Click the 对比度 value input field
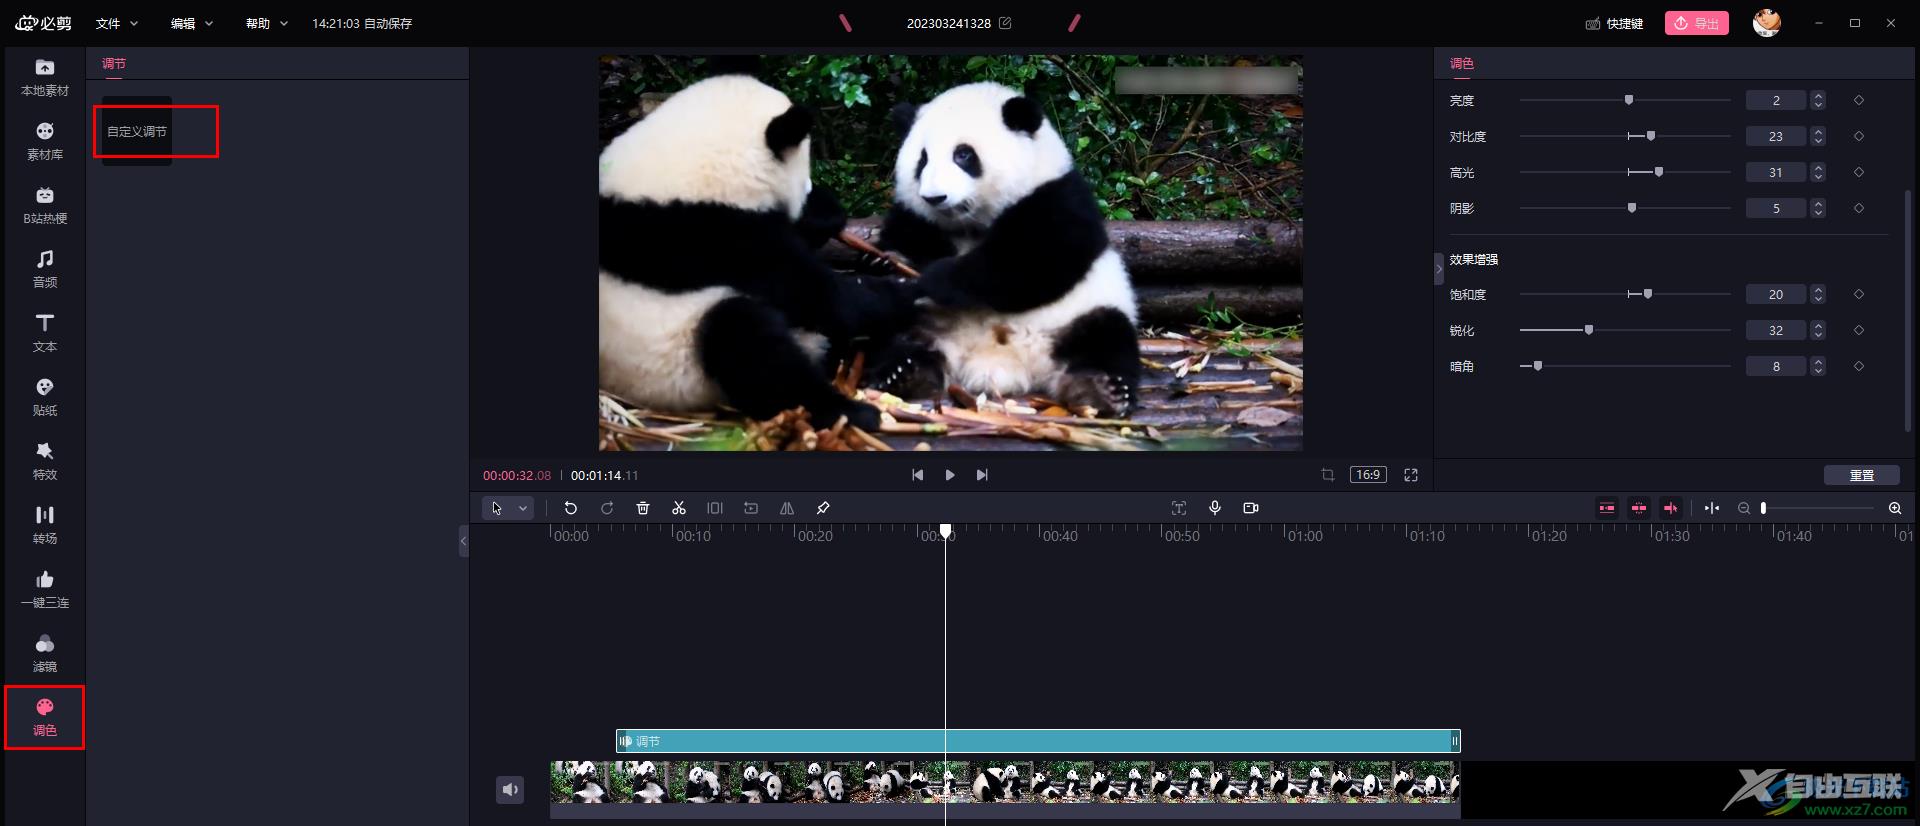 coord(1776,136)
